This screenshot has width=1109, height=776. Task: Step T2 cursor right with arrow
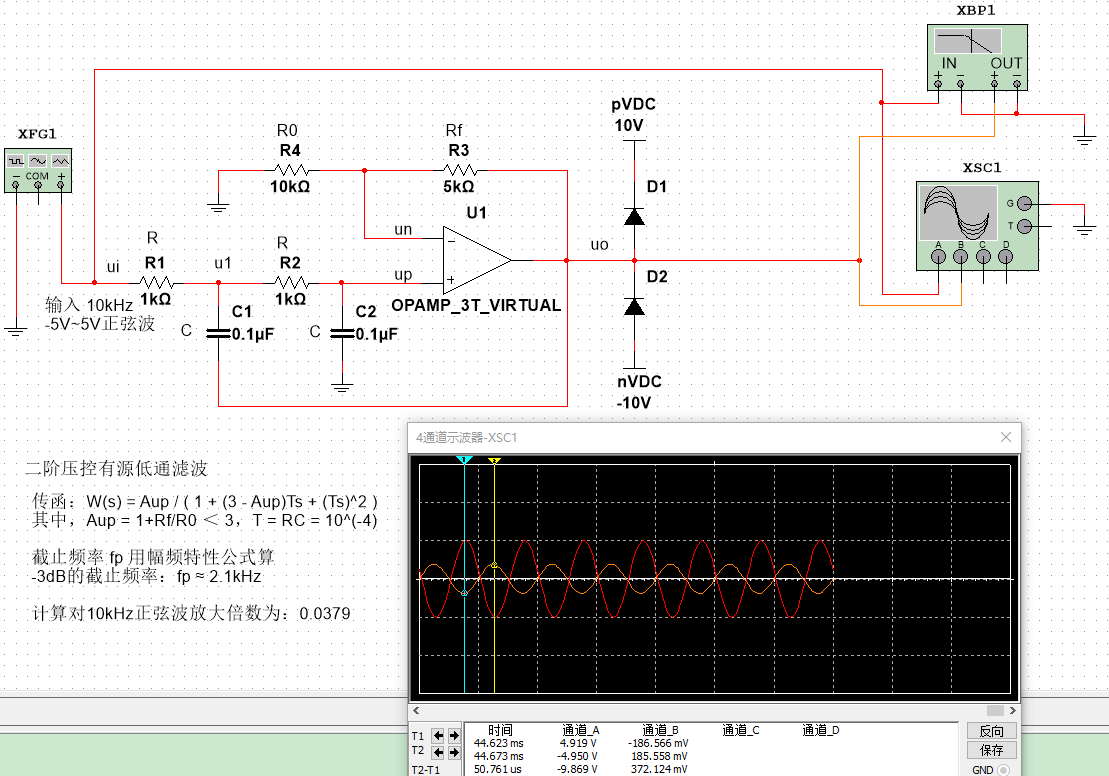[454, 751]
